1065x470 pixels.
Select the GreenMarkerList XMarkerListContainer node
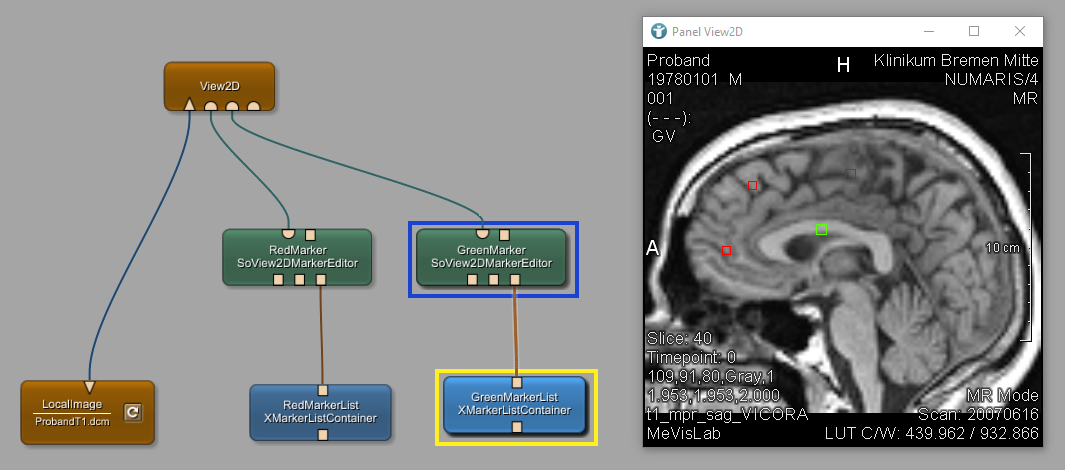515,404
